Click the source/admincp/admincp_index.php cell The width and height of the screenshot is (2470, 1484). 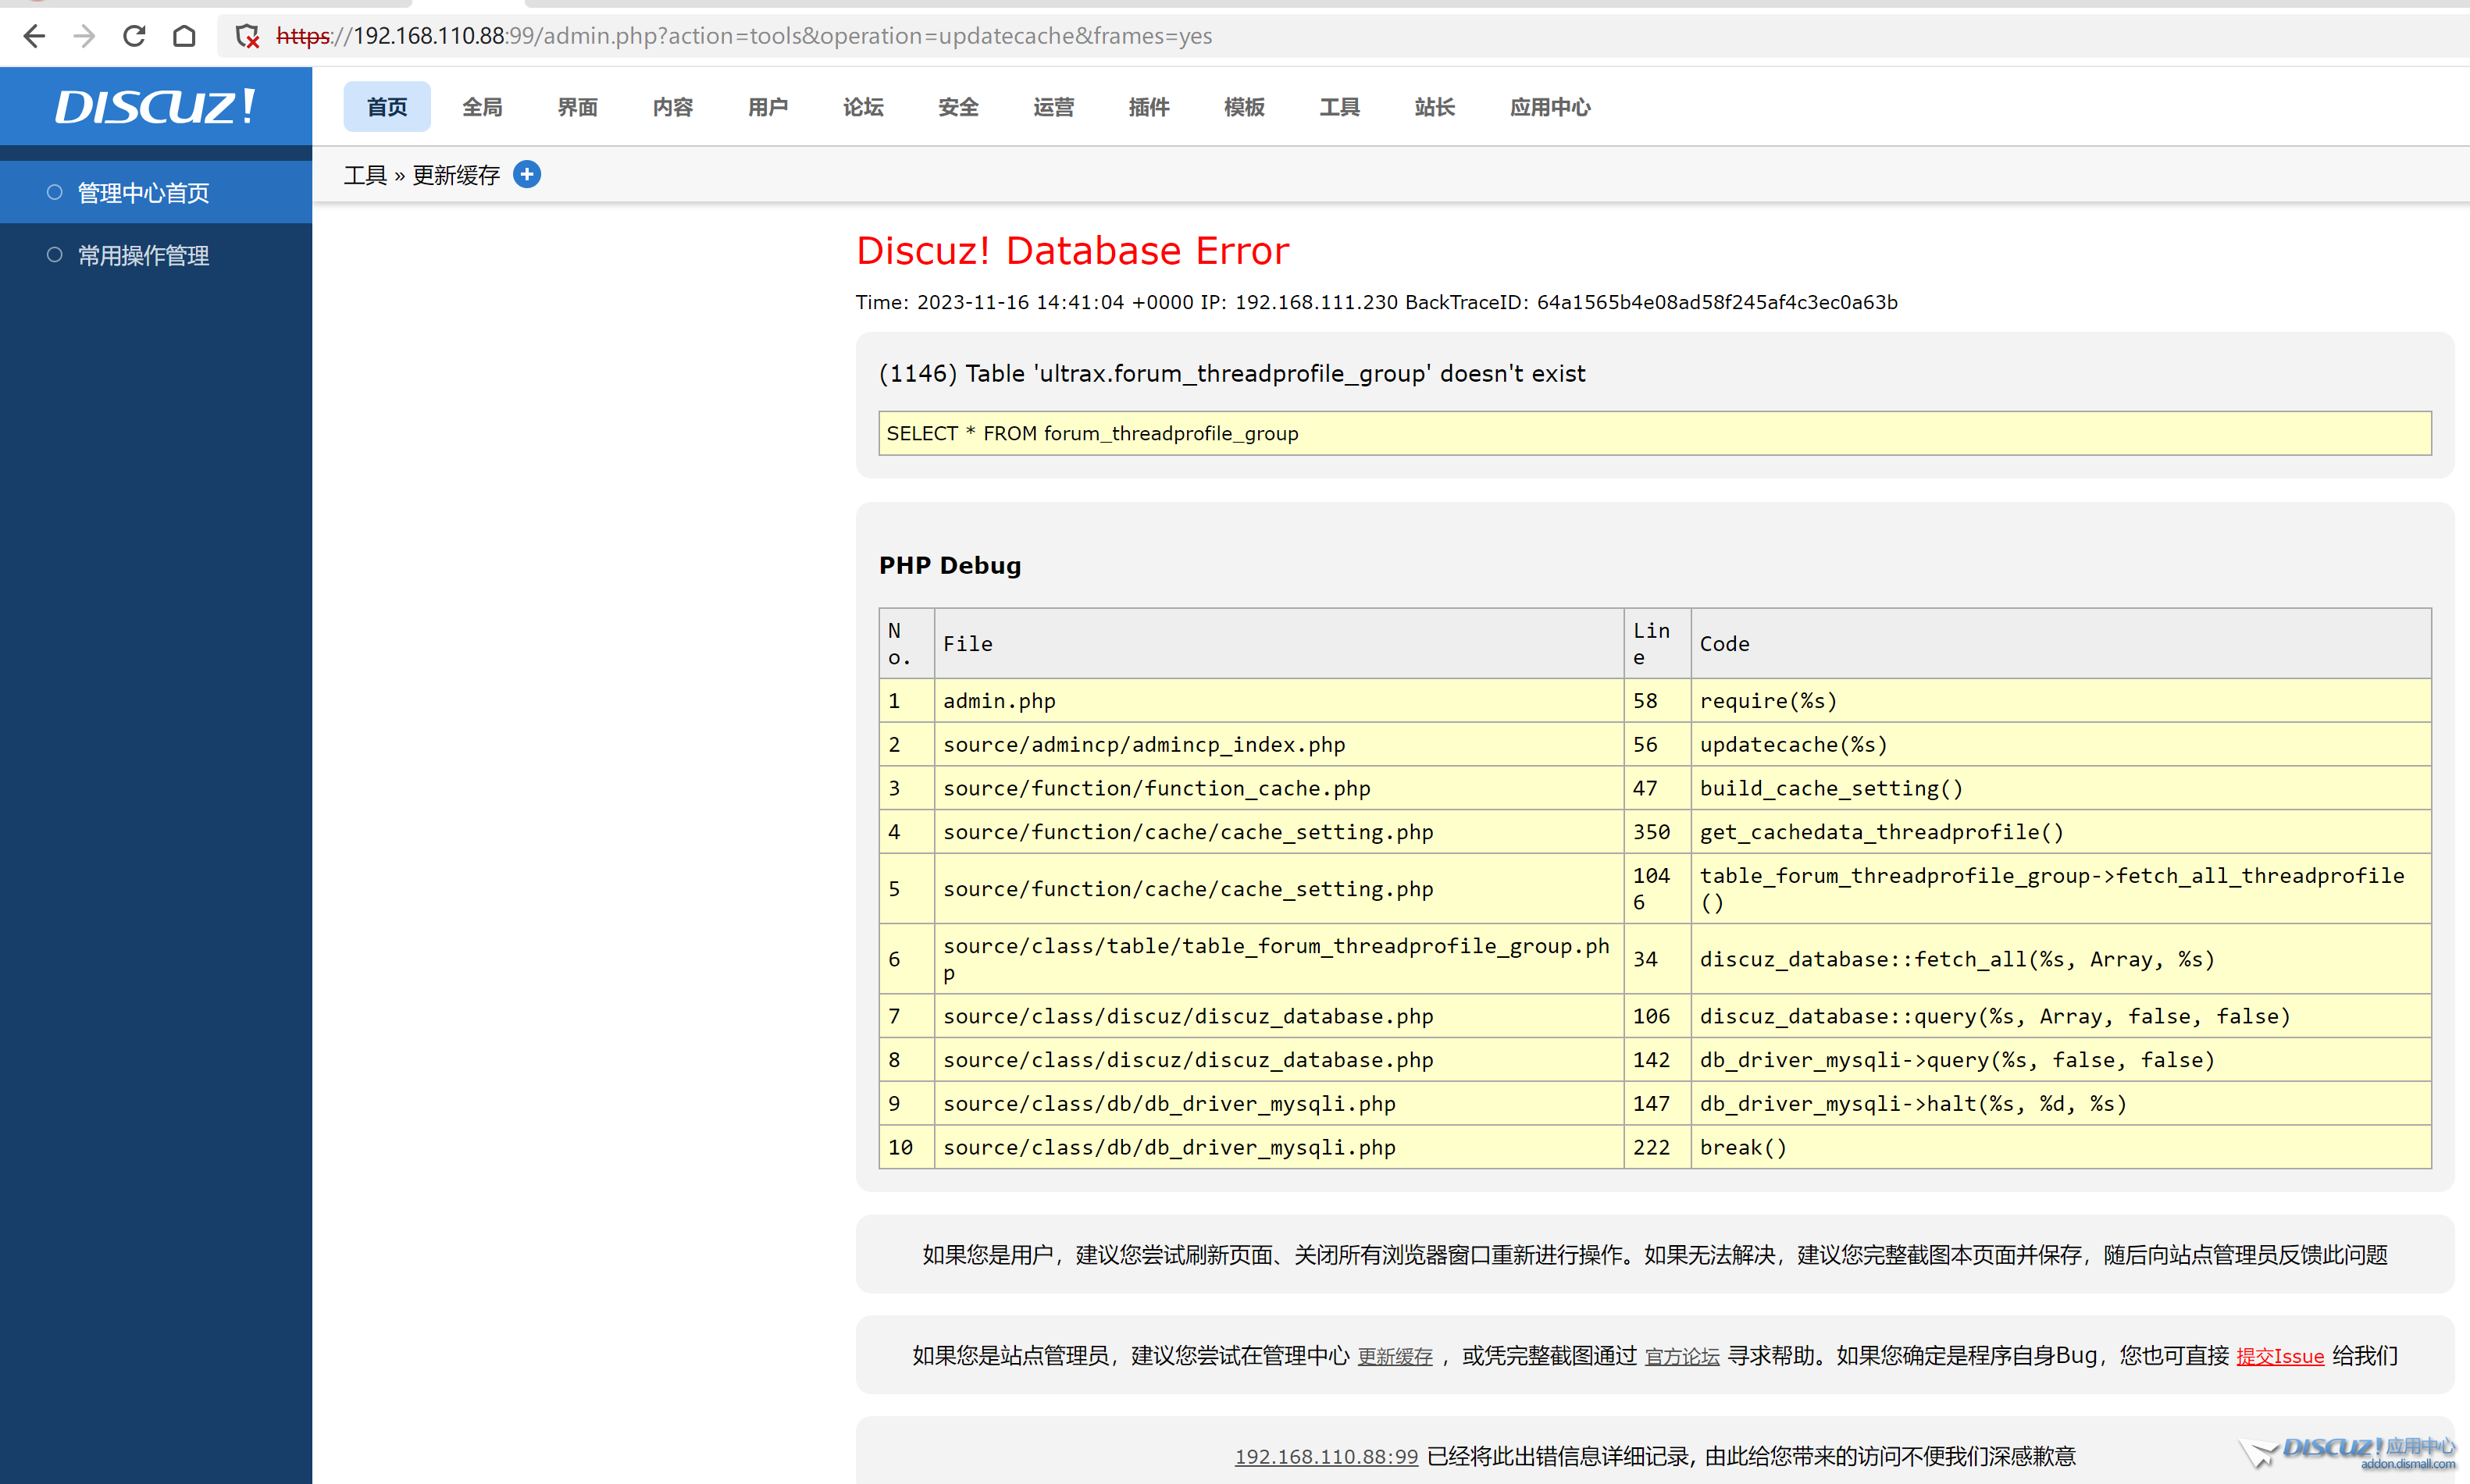1278,744
